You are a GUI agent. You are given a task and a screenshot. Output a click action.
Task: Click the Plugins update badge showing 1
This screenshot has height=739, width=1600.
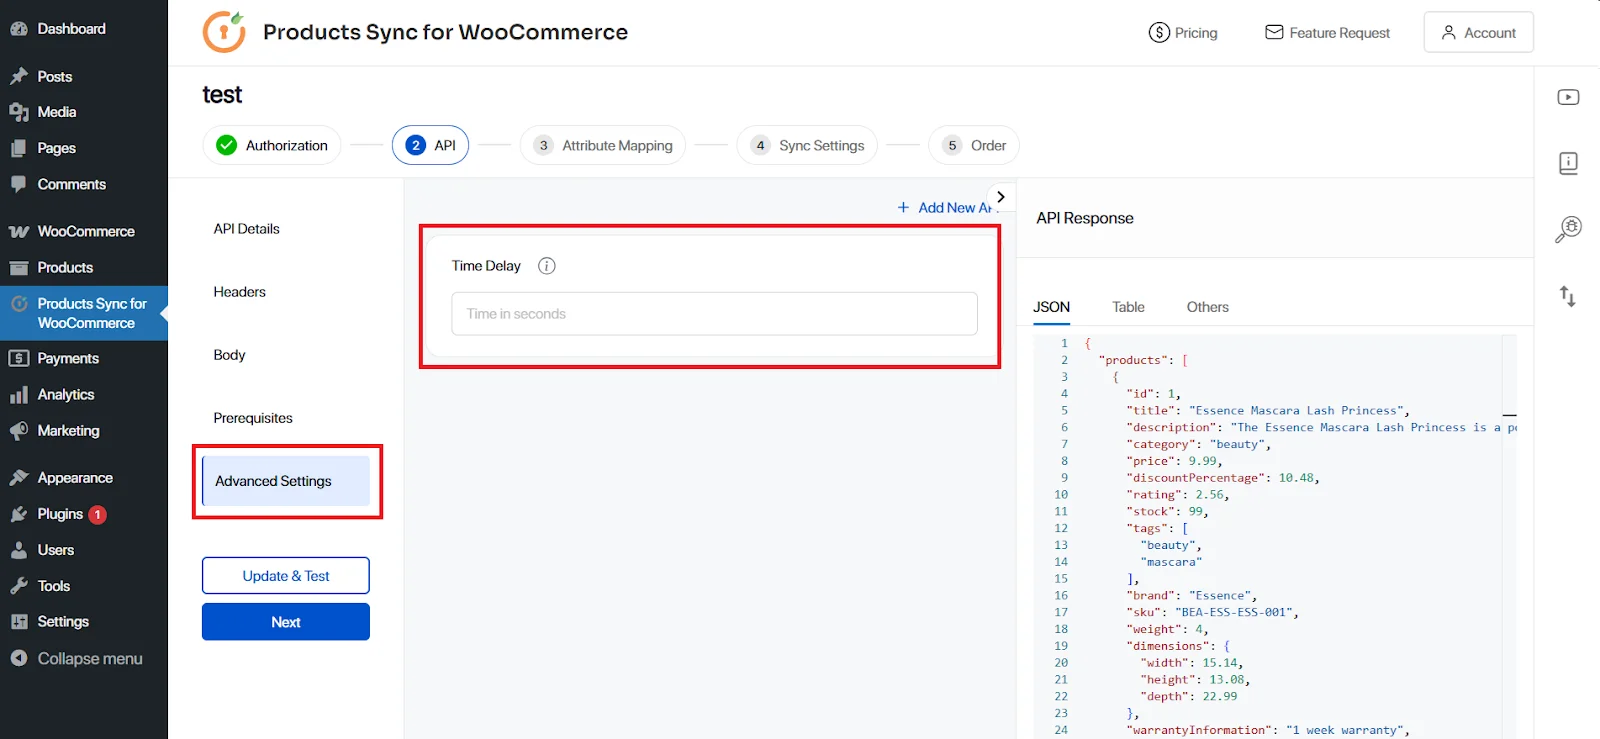[x=97, y=515]
